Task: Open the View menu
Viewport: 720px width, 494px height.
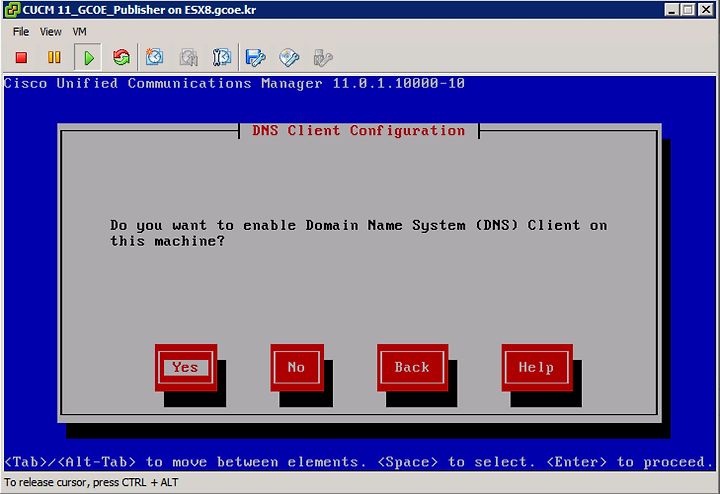Action: point(51,32)
